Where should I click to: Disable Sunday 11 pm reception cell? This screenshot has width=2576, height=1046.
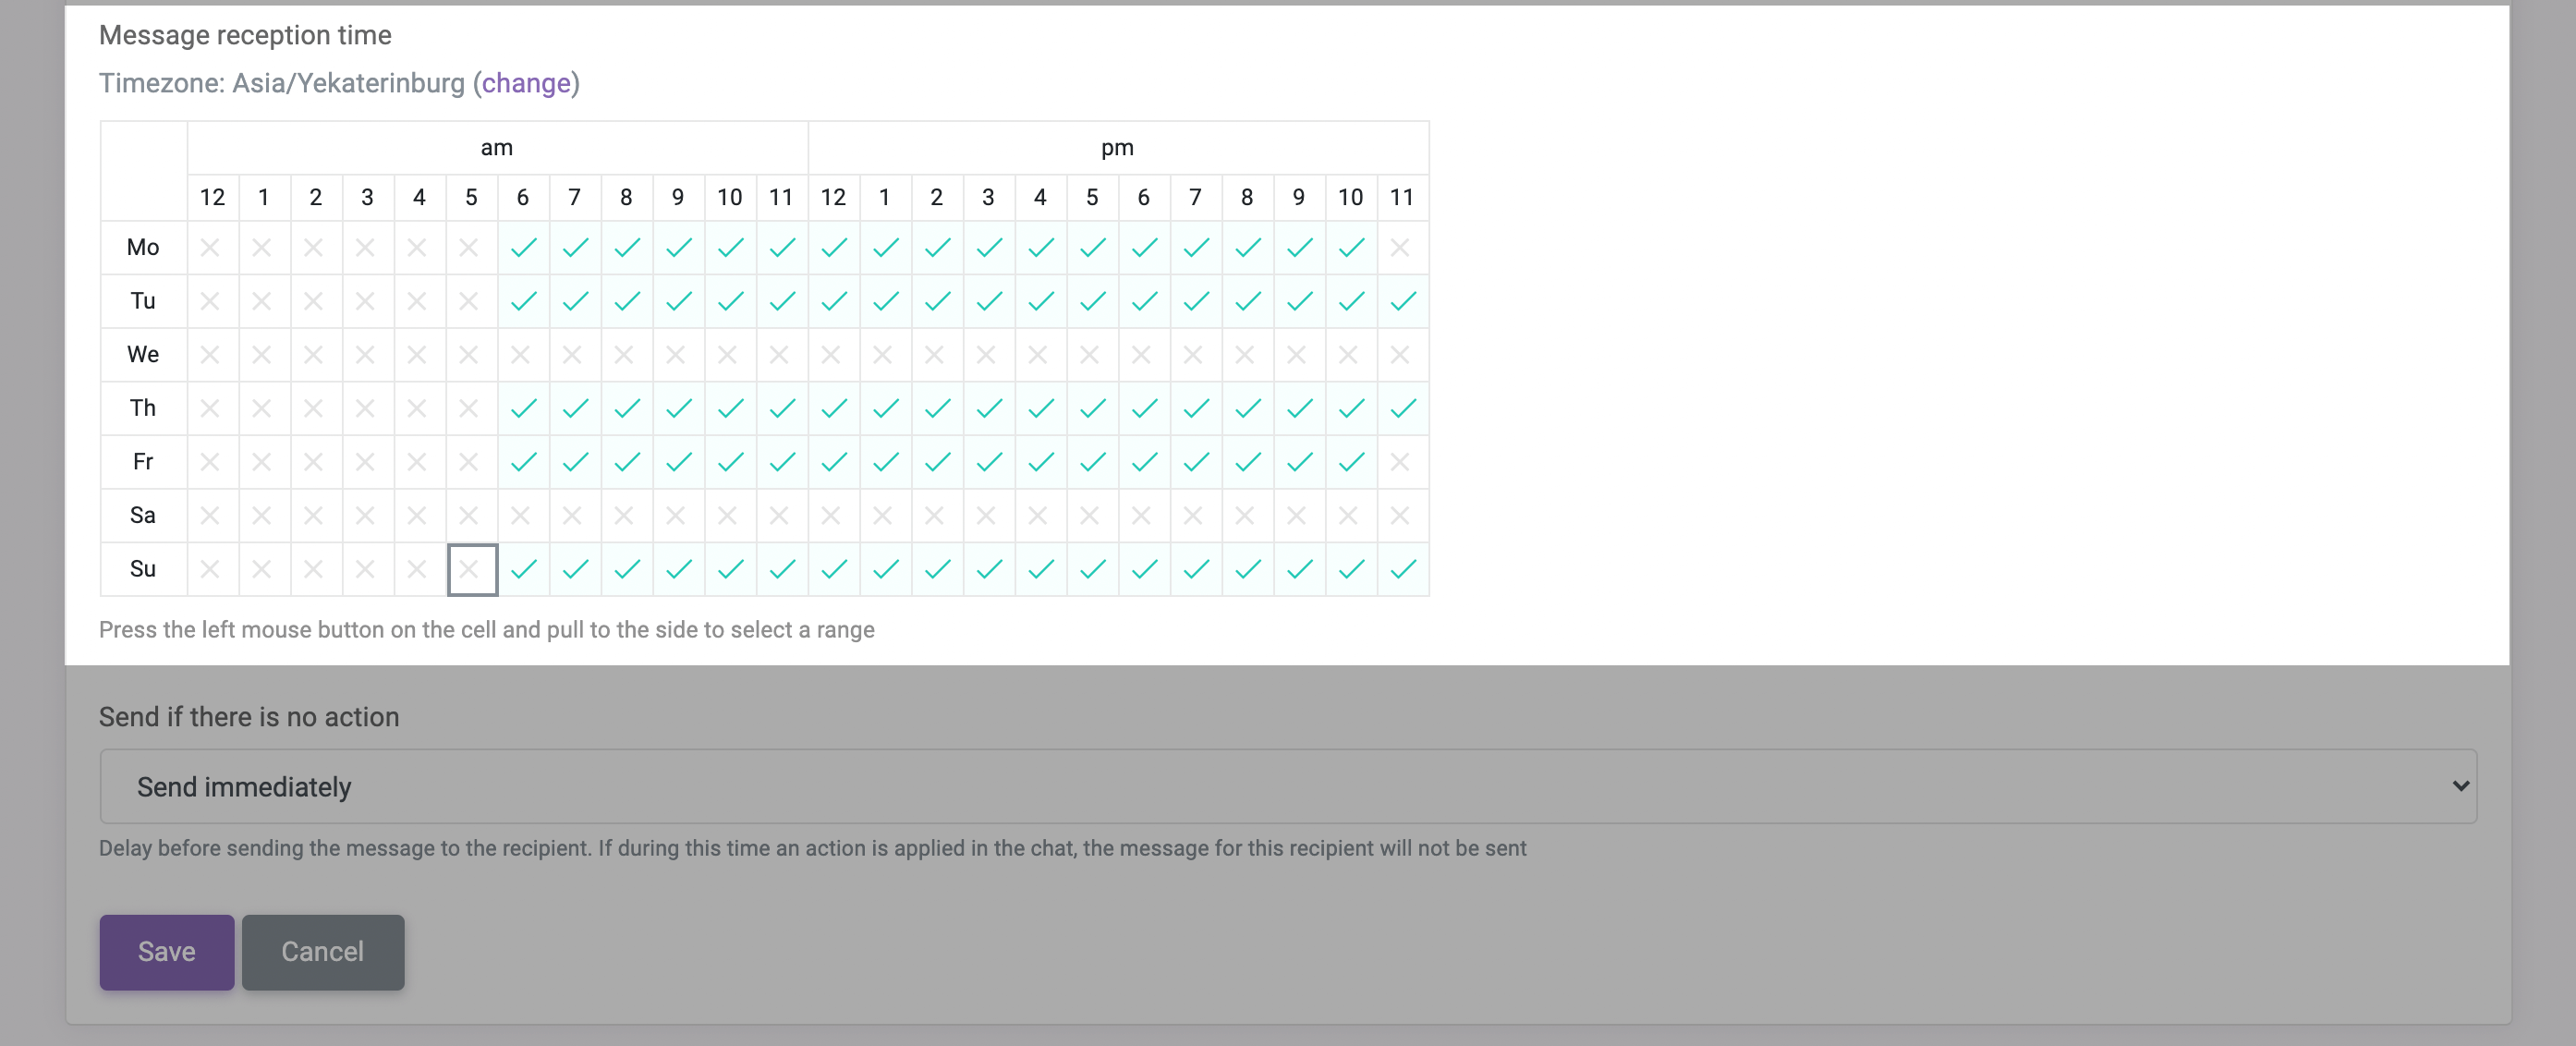point(1402,569)
